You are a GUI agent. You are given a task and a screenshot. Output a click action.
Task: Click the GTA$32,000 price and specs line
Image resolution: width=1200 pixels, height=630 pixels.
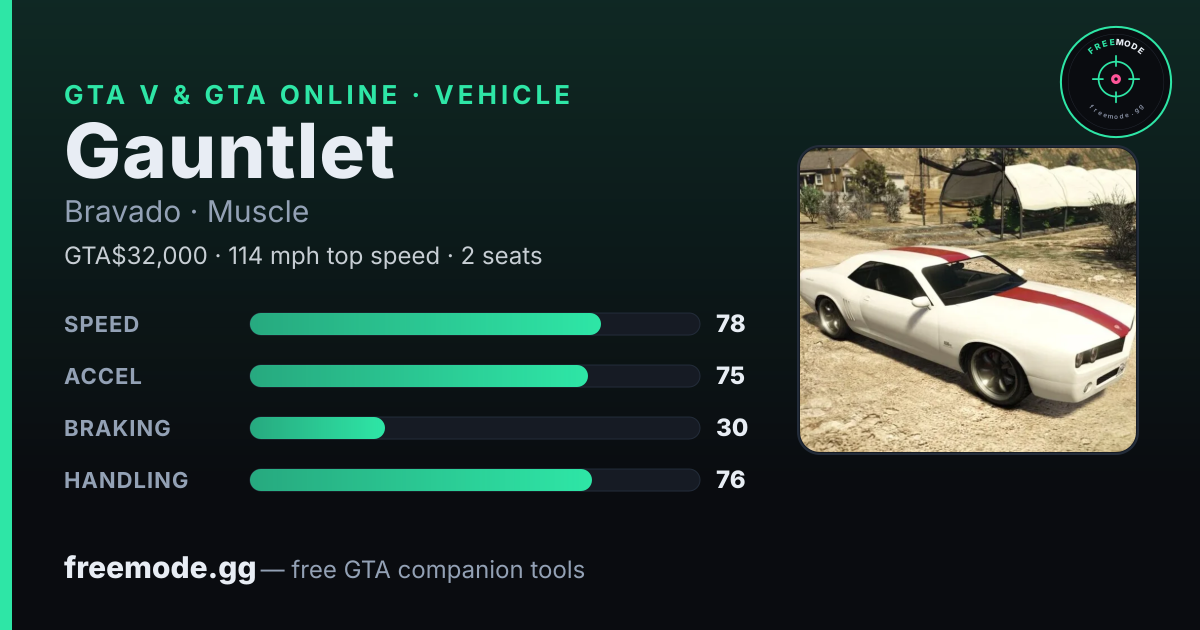point(303,256)
